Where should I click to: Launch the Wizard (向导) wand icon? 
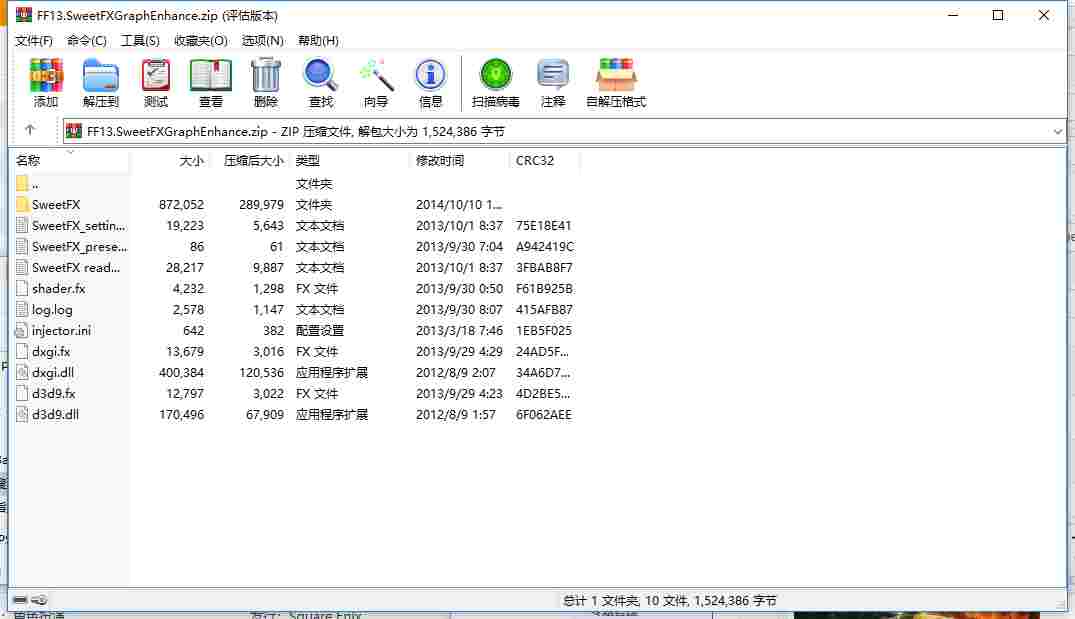pos(376,75)
